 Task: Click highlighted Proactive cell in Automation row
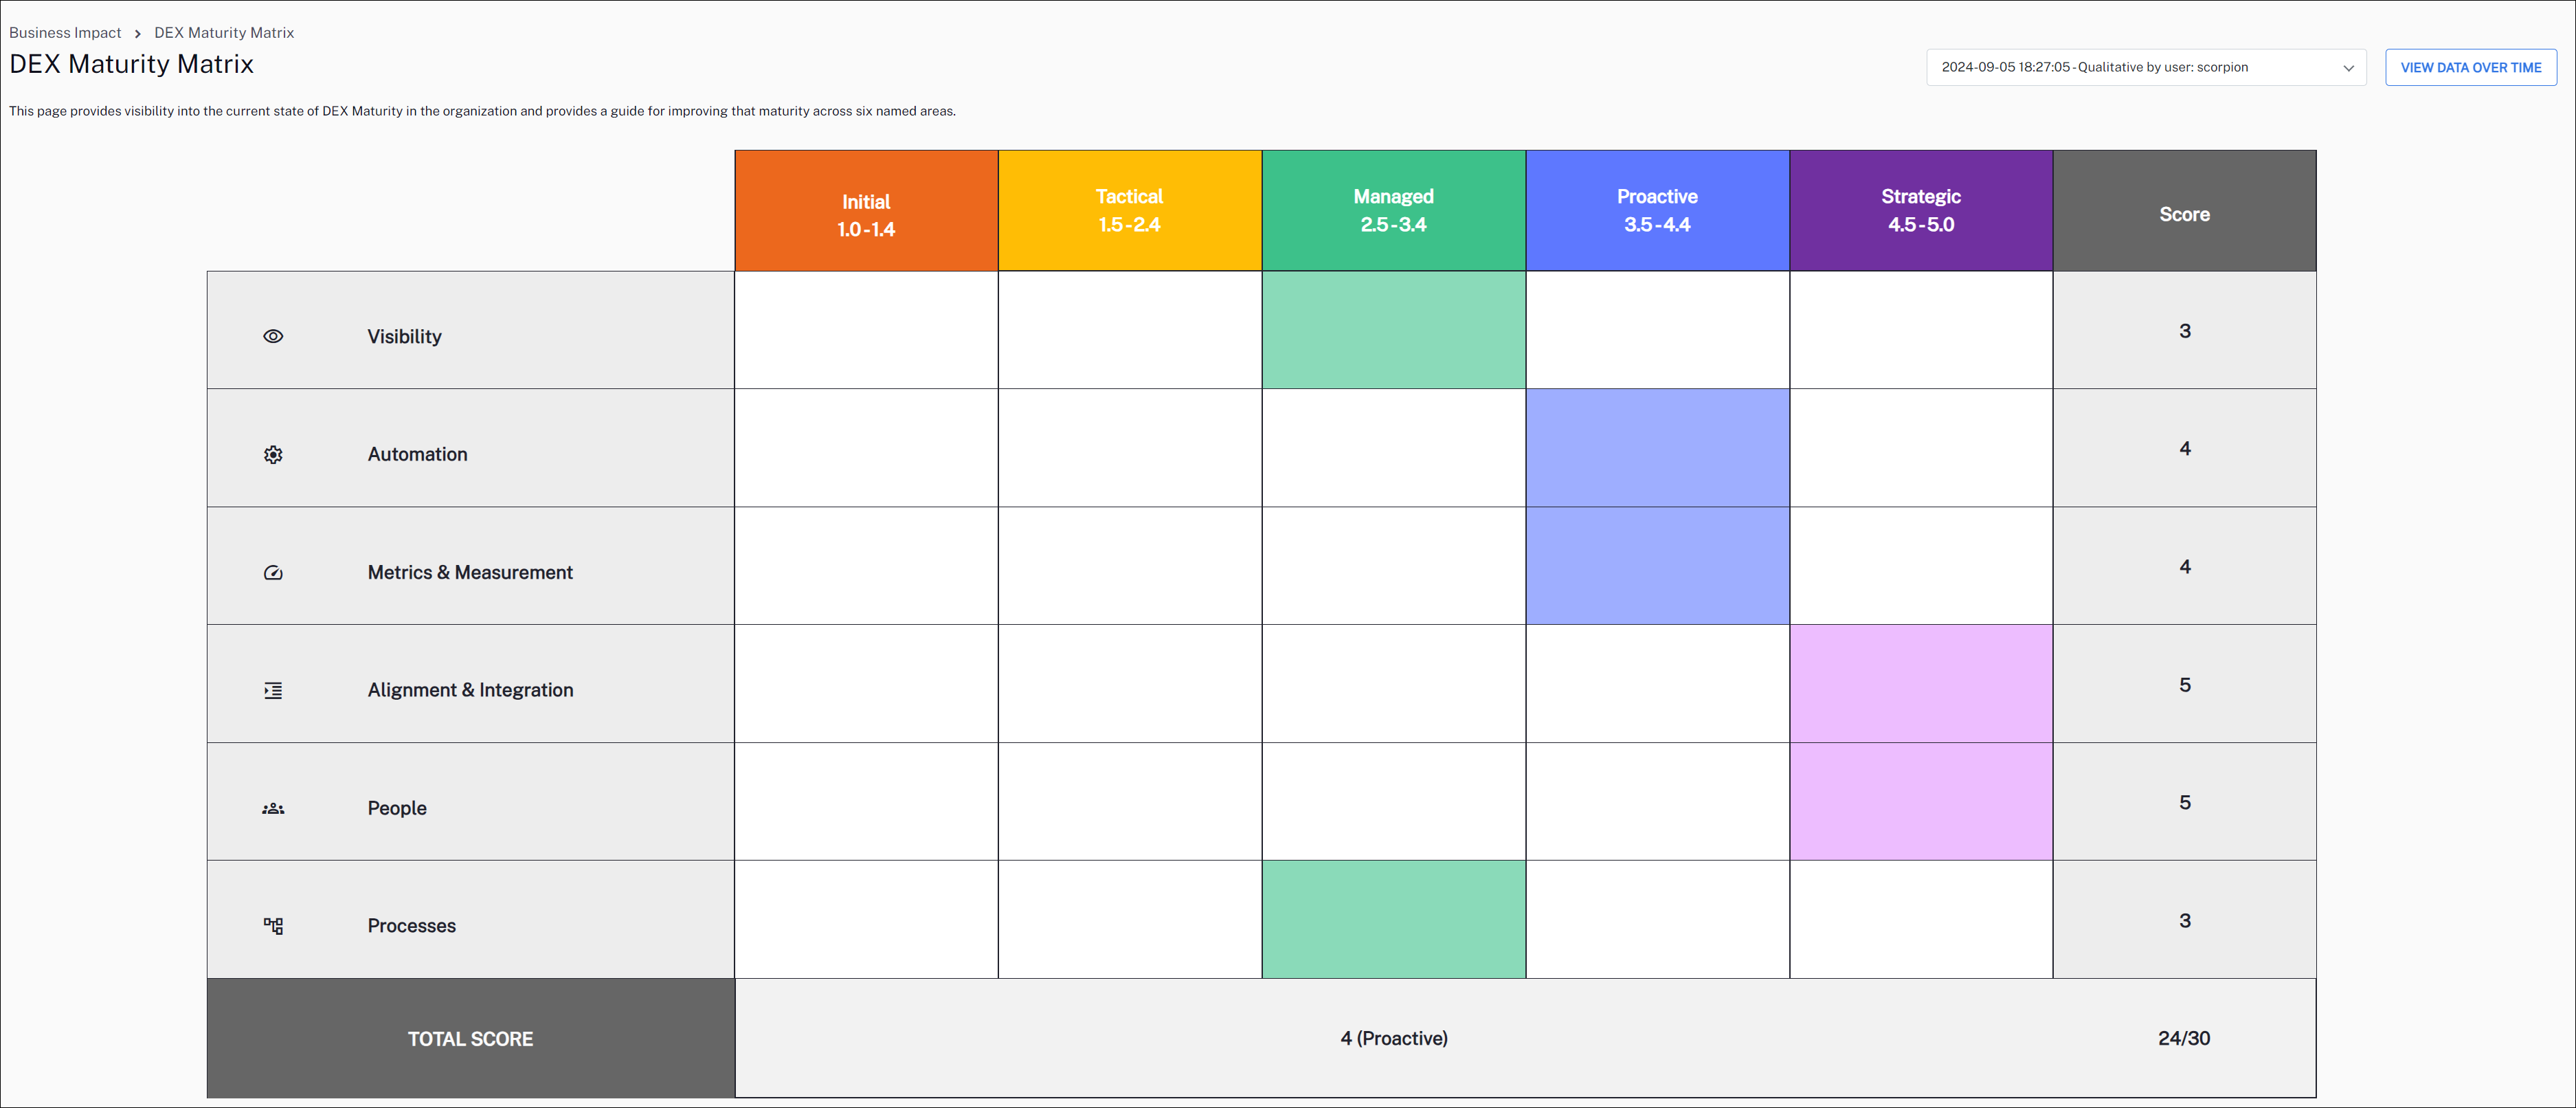point(1657,448)
